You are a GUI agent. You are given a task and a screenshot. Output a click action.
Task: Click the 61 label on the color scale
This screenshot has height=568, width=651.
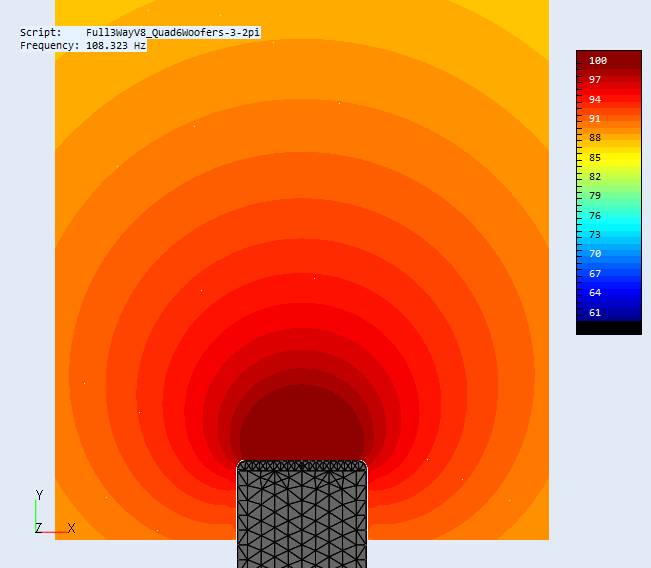click(x=595, y=313)
